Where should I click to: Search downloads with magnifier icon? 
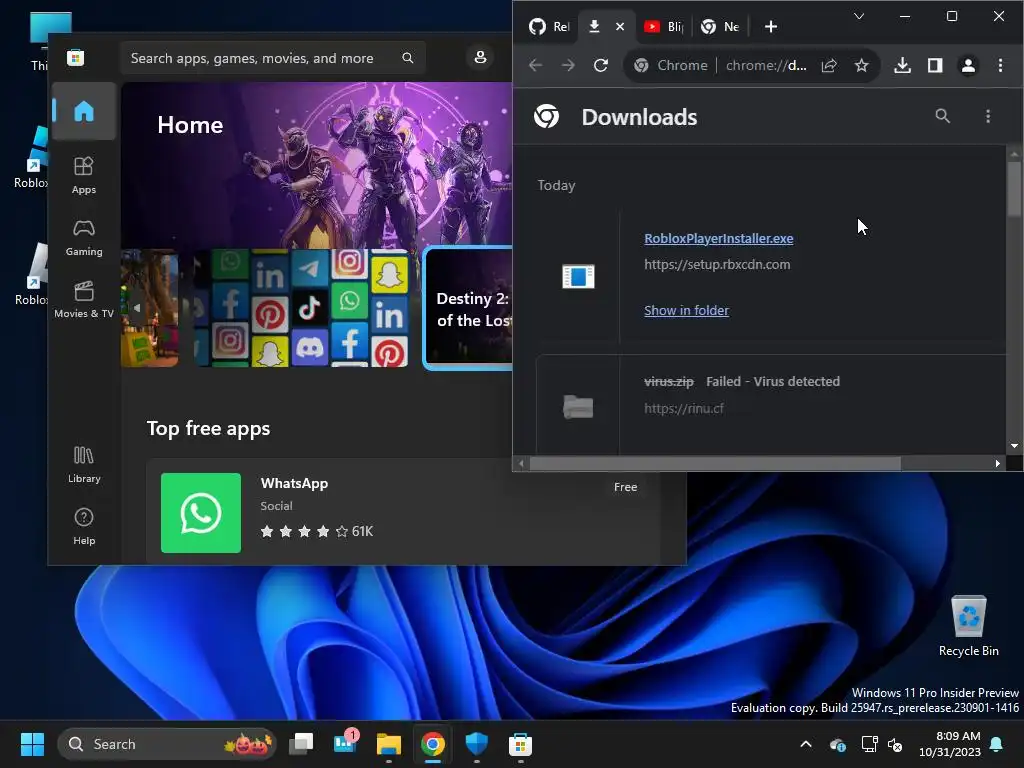click(x=942, y=116)
